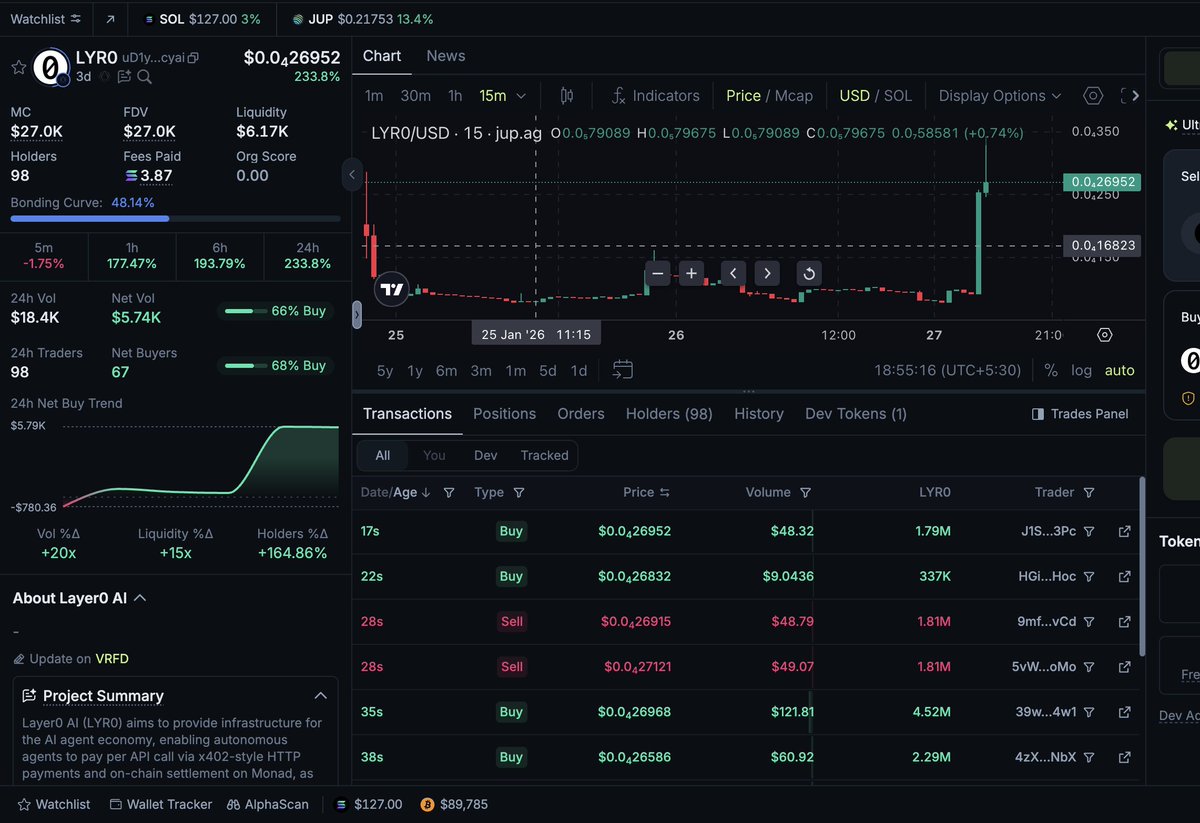Toggle the Trades Panel
Image resolution: width=1200 pixels, height=823 pixels.
pos(1079,414)
